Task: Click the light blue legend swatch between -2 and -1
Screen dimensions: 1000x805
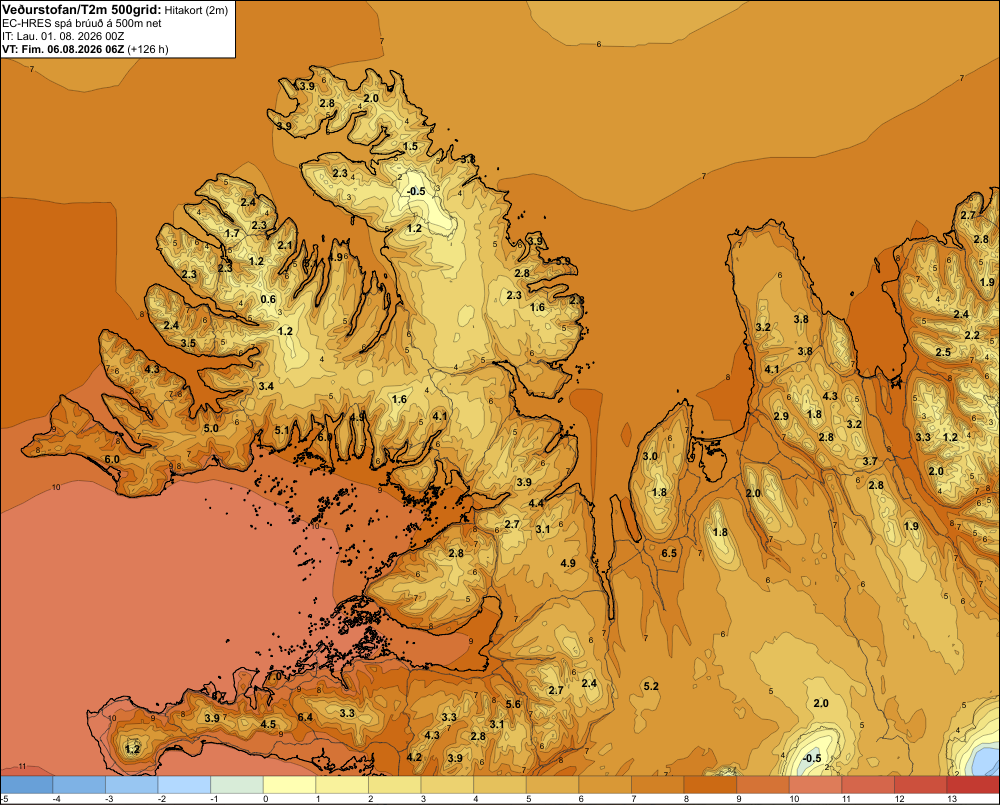Action: (x=184, y=785)
